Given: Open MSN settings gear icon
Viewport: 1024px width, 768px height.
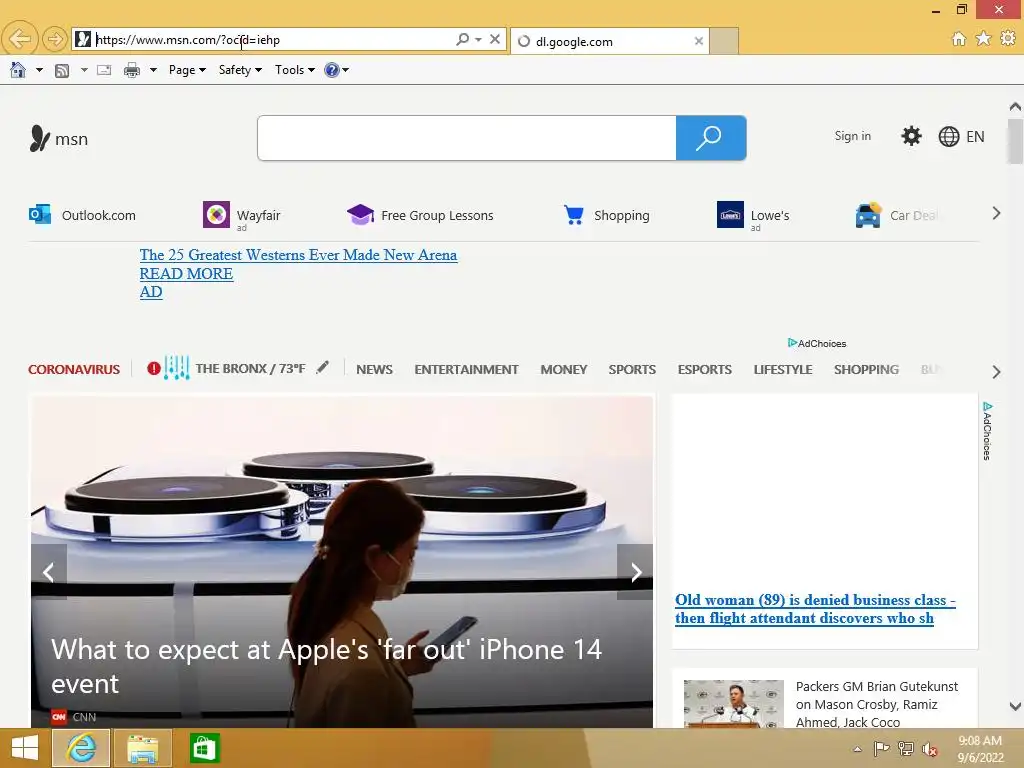Looking at the screenshot, I should click(911, 136).
